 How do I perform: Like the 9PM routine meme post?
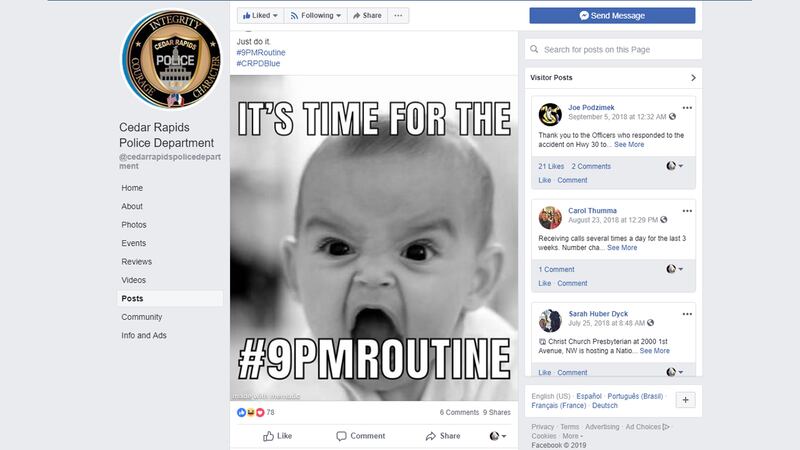click(x=277, y=436)
